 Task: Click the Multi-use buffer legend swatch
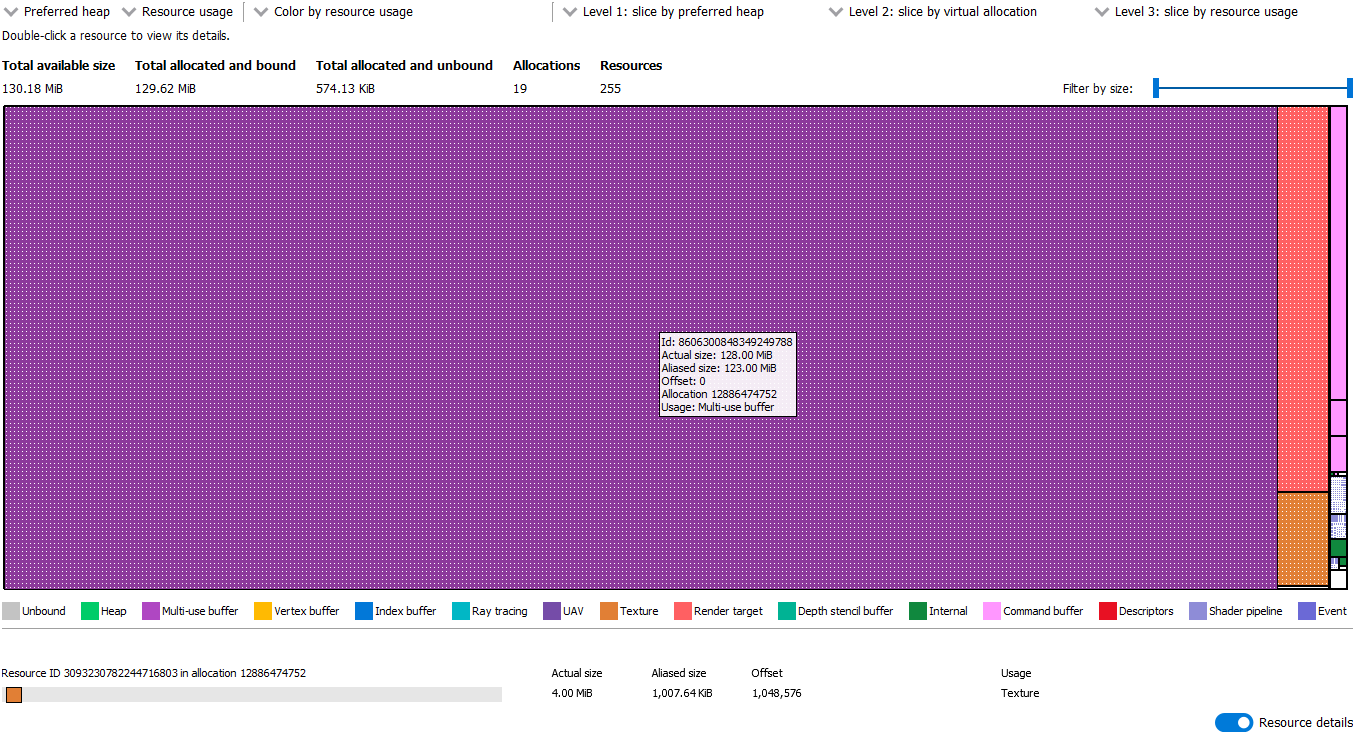point(151,611)
